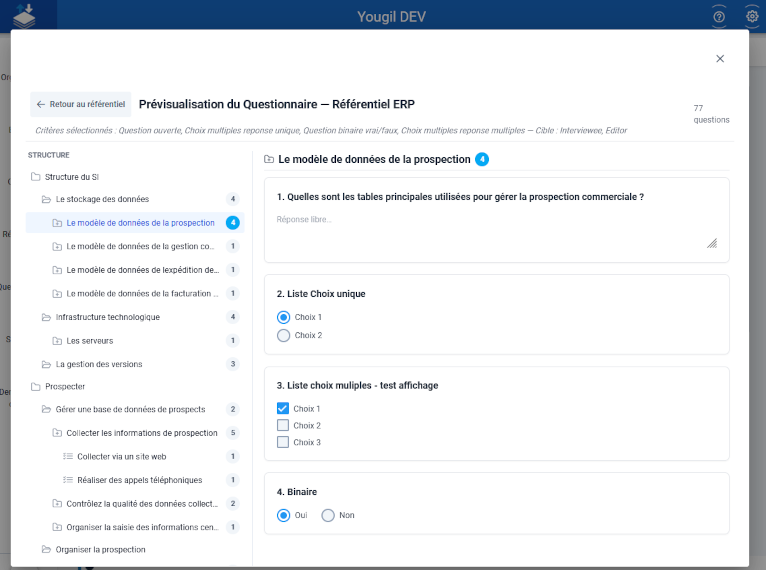Click the folder icon beside Prospecter
This screenshot has height=570, width=766.
click(36, 387)
